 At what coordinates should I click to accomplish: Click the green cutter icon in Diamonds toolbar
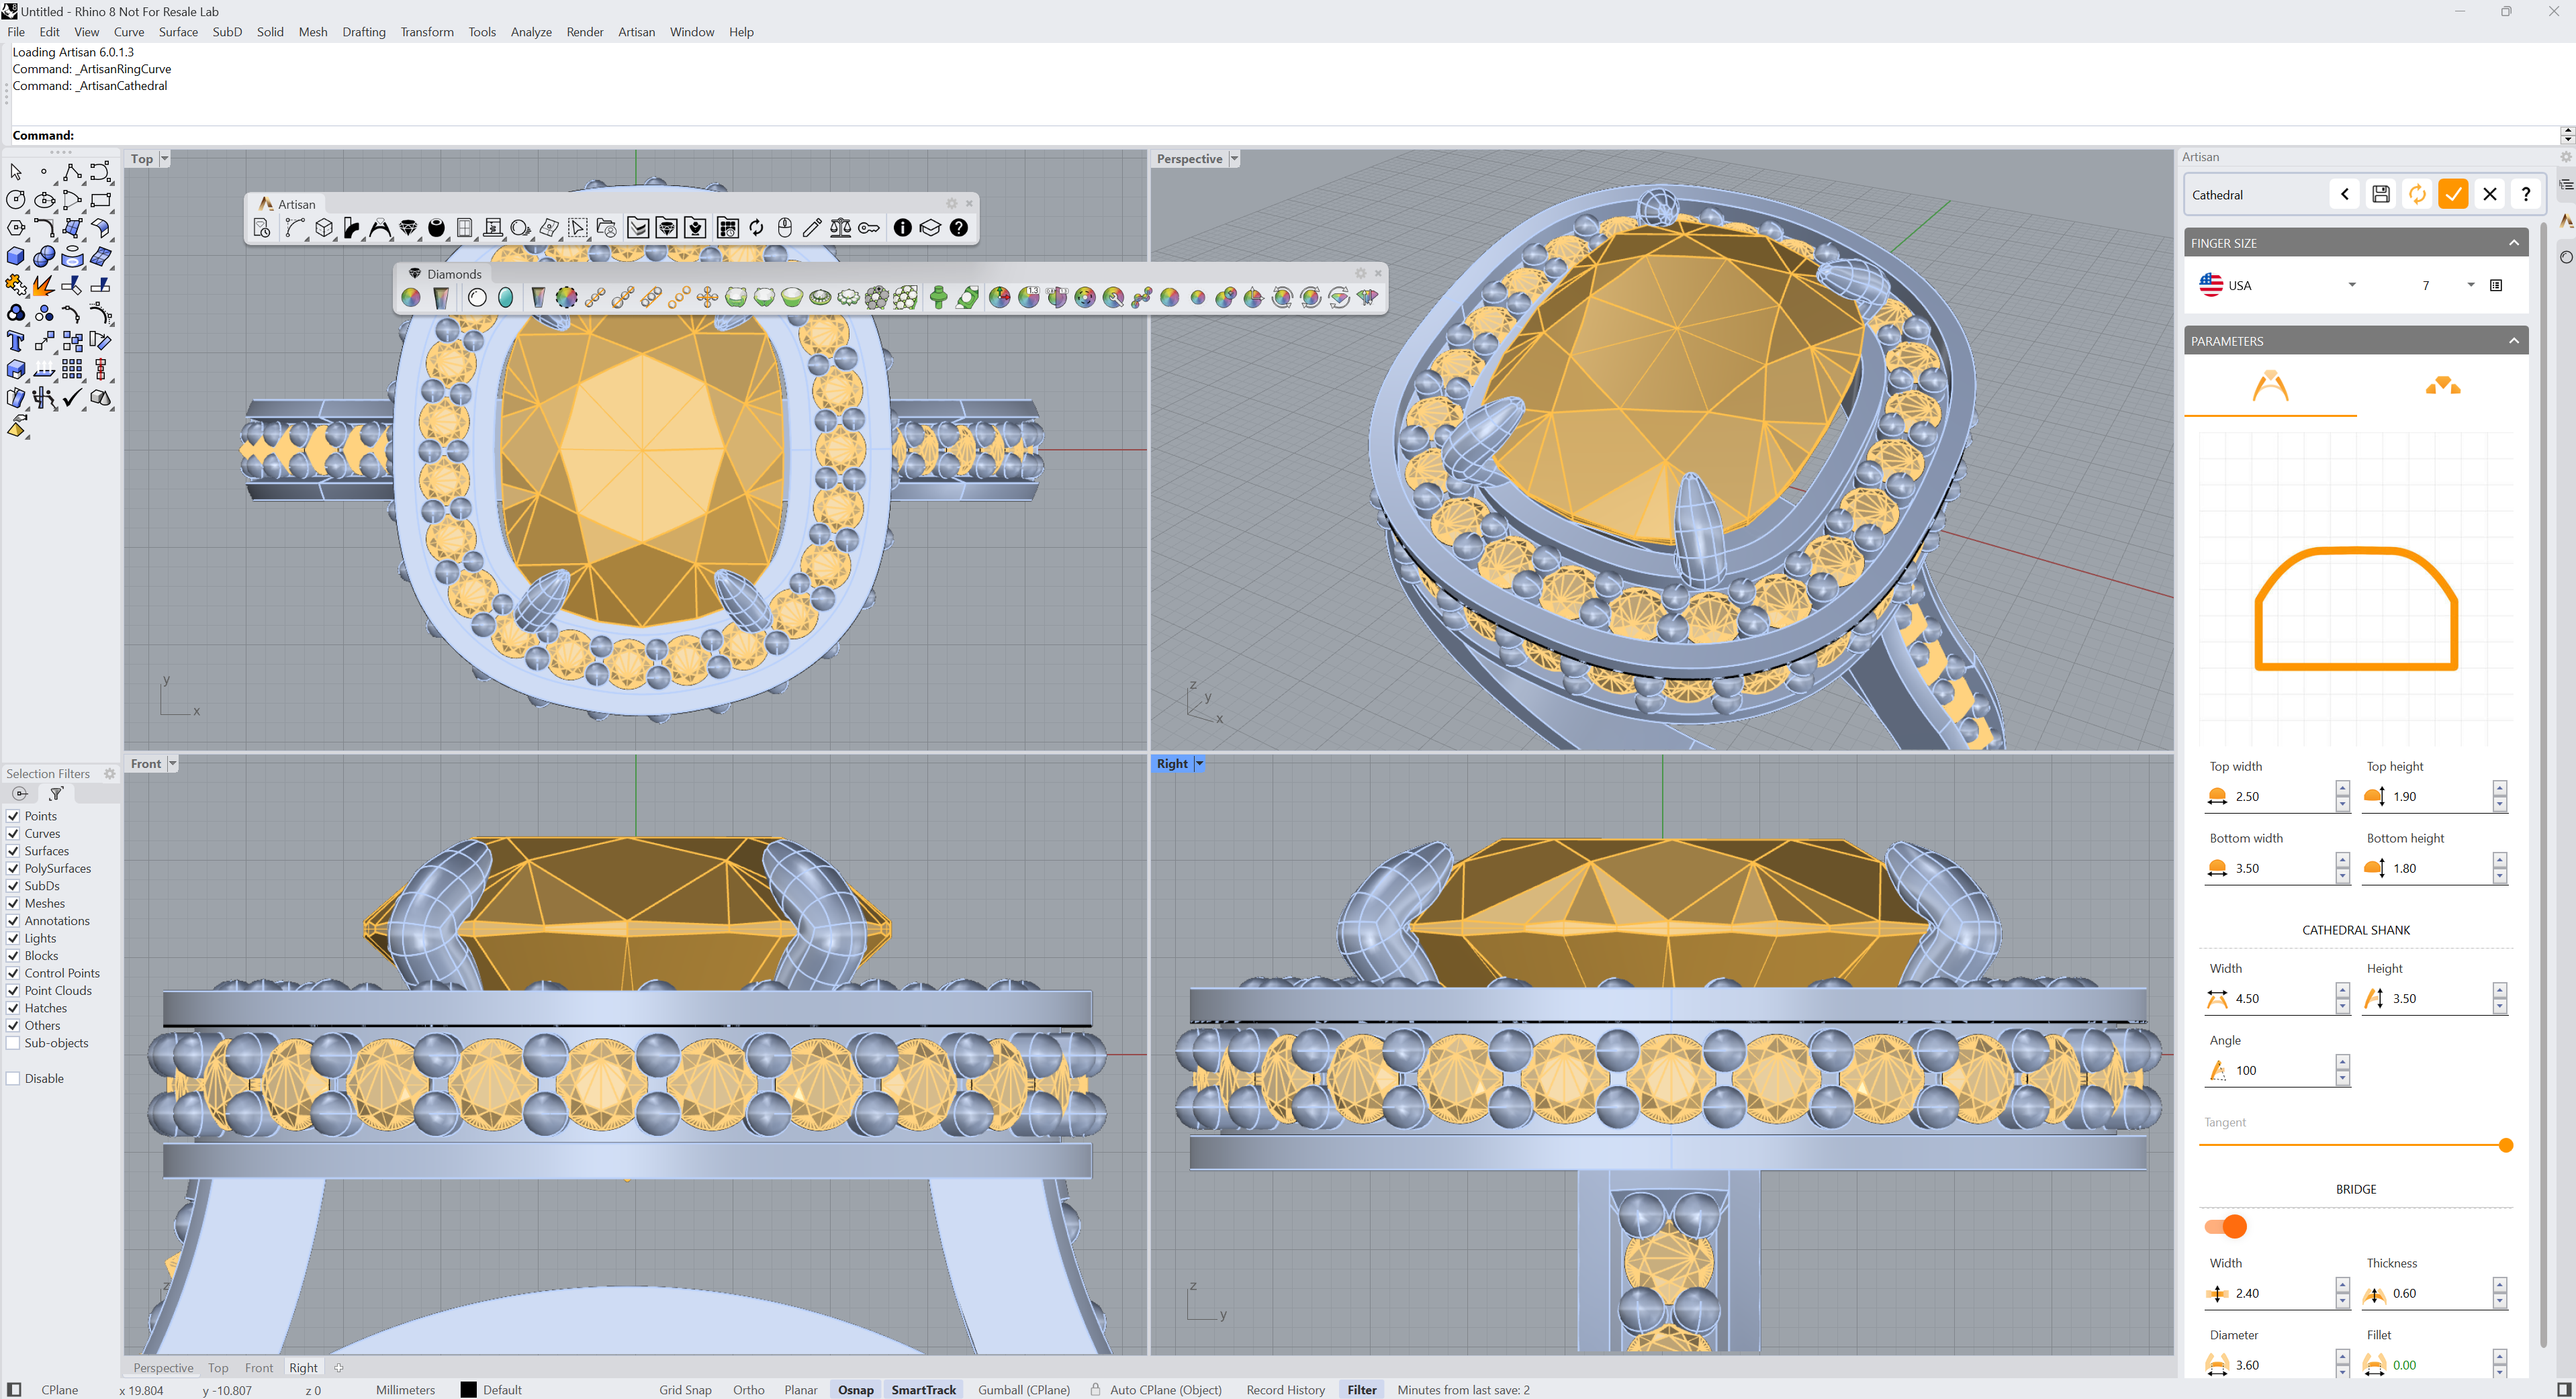938,297
